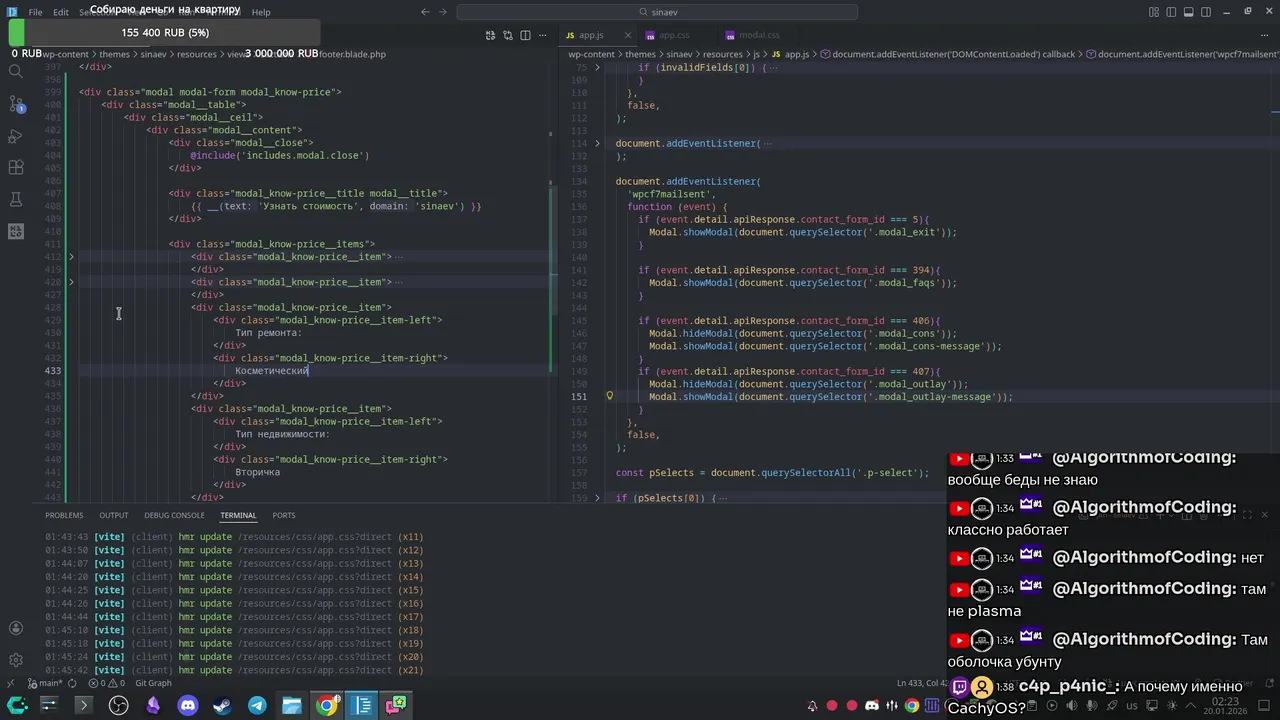This screenshot has height=720, width=1280.
Task: Switch to the modal.css editor tab
Action: pos(758,35)
